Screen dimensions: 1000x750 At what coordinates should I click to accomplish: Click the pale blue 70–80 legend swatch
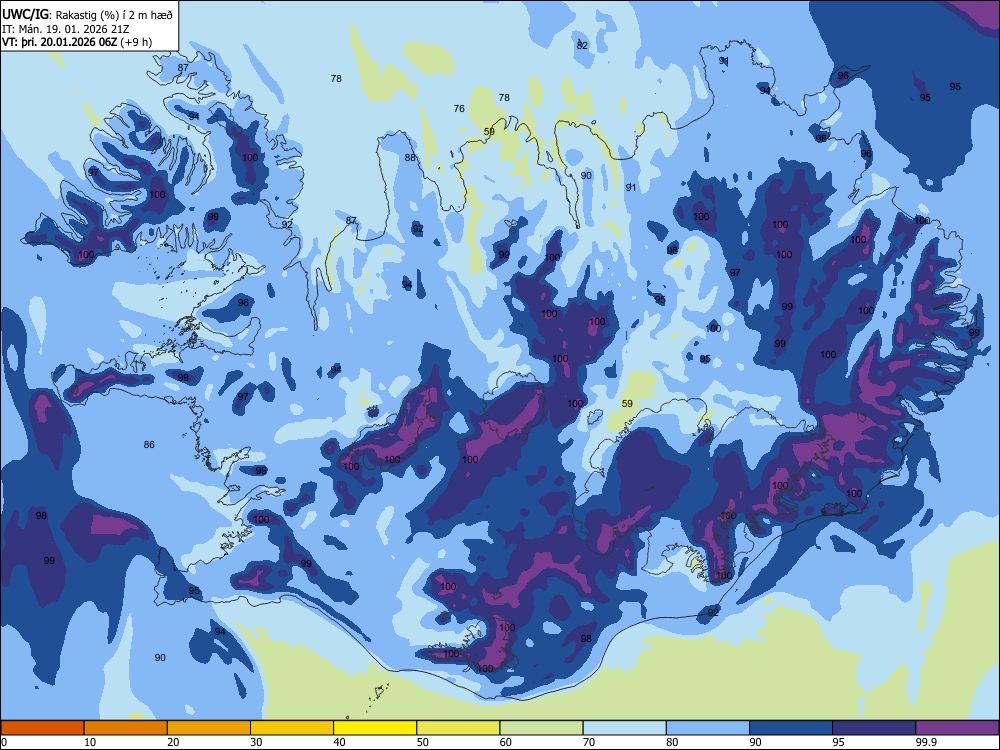point(624,728)
